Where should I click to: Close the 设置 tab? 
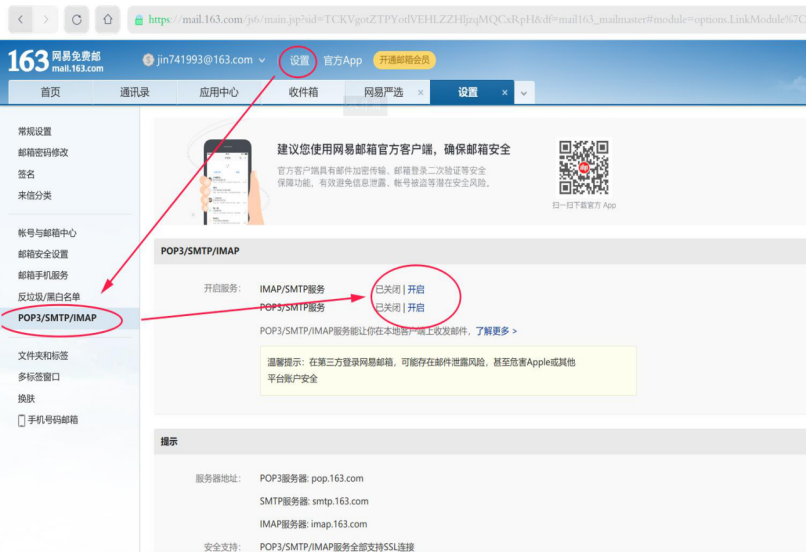505,93
